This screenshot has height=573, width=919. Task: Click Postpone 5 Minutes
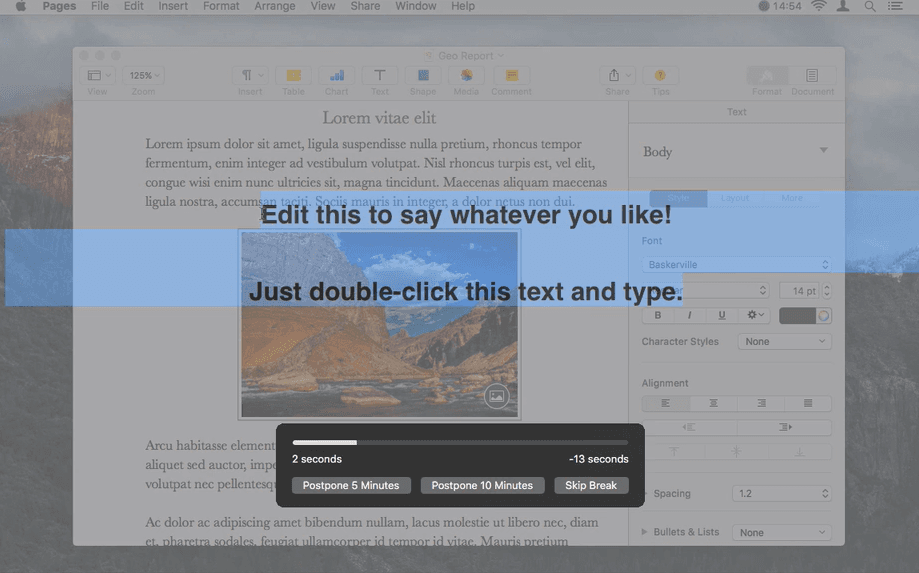[x=351, y=485]
